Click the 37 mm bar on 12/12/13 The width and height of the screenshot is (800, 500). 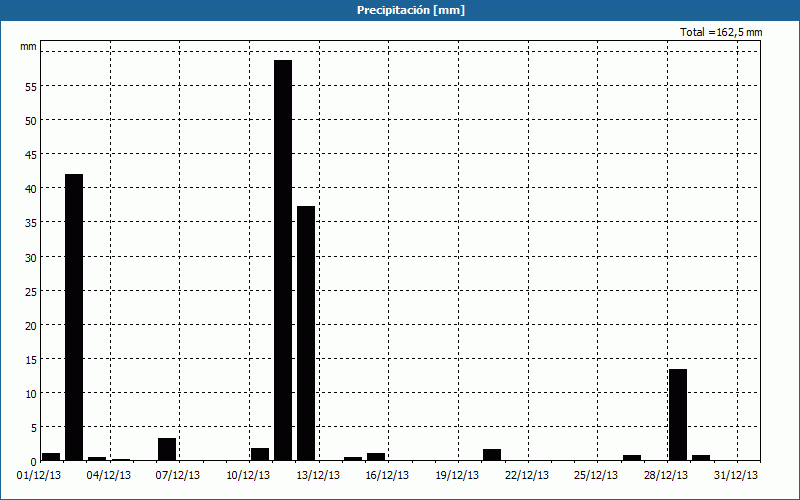coord(306,333)
